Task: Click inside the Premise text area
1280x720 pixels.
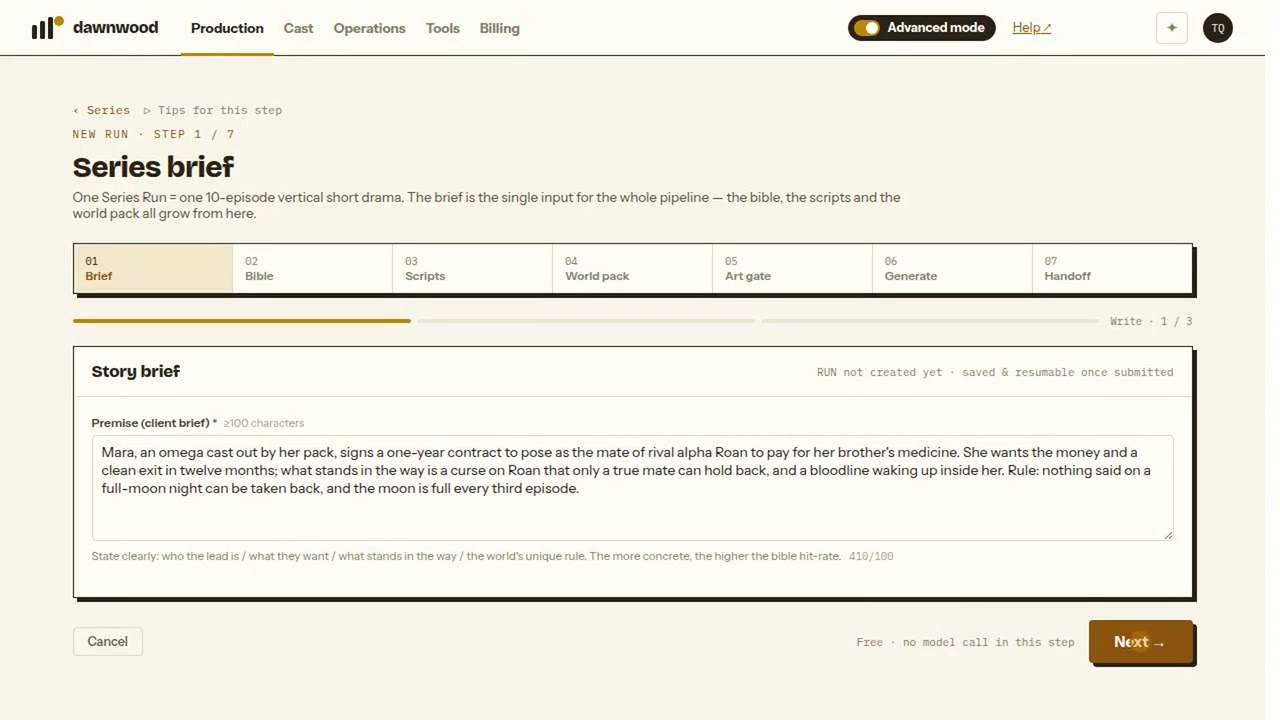Action: [632, 488]
